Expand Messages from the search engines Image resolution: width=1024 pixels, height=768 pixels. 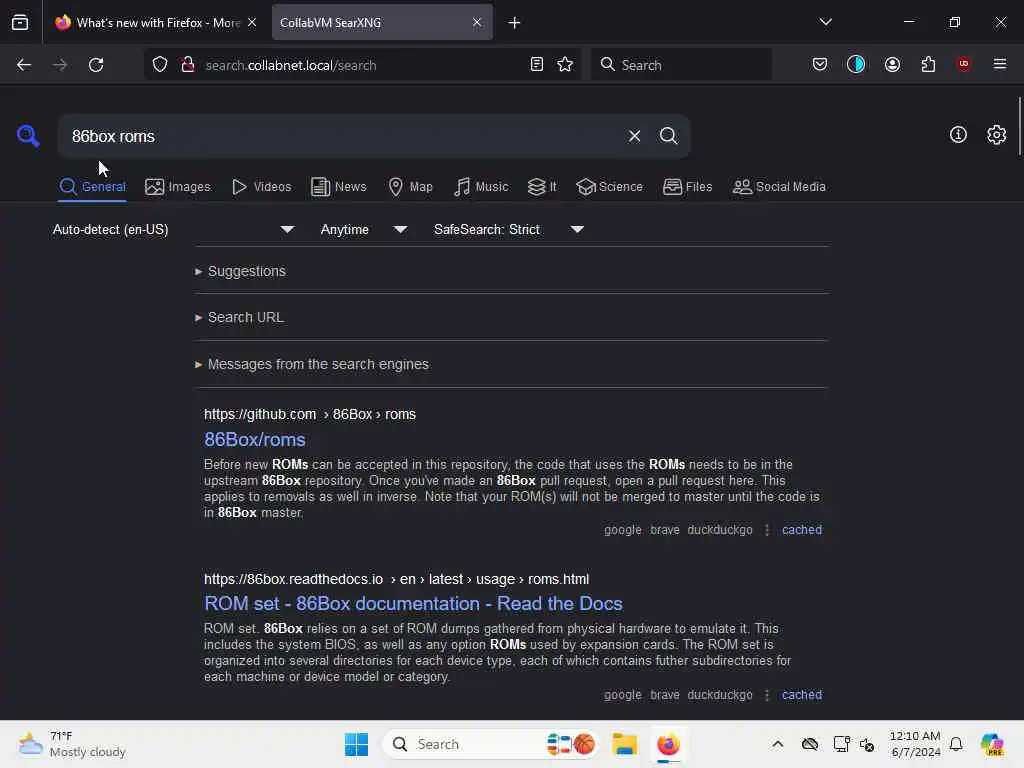coord(312,364)
